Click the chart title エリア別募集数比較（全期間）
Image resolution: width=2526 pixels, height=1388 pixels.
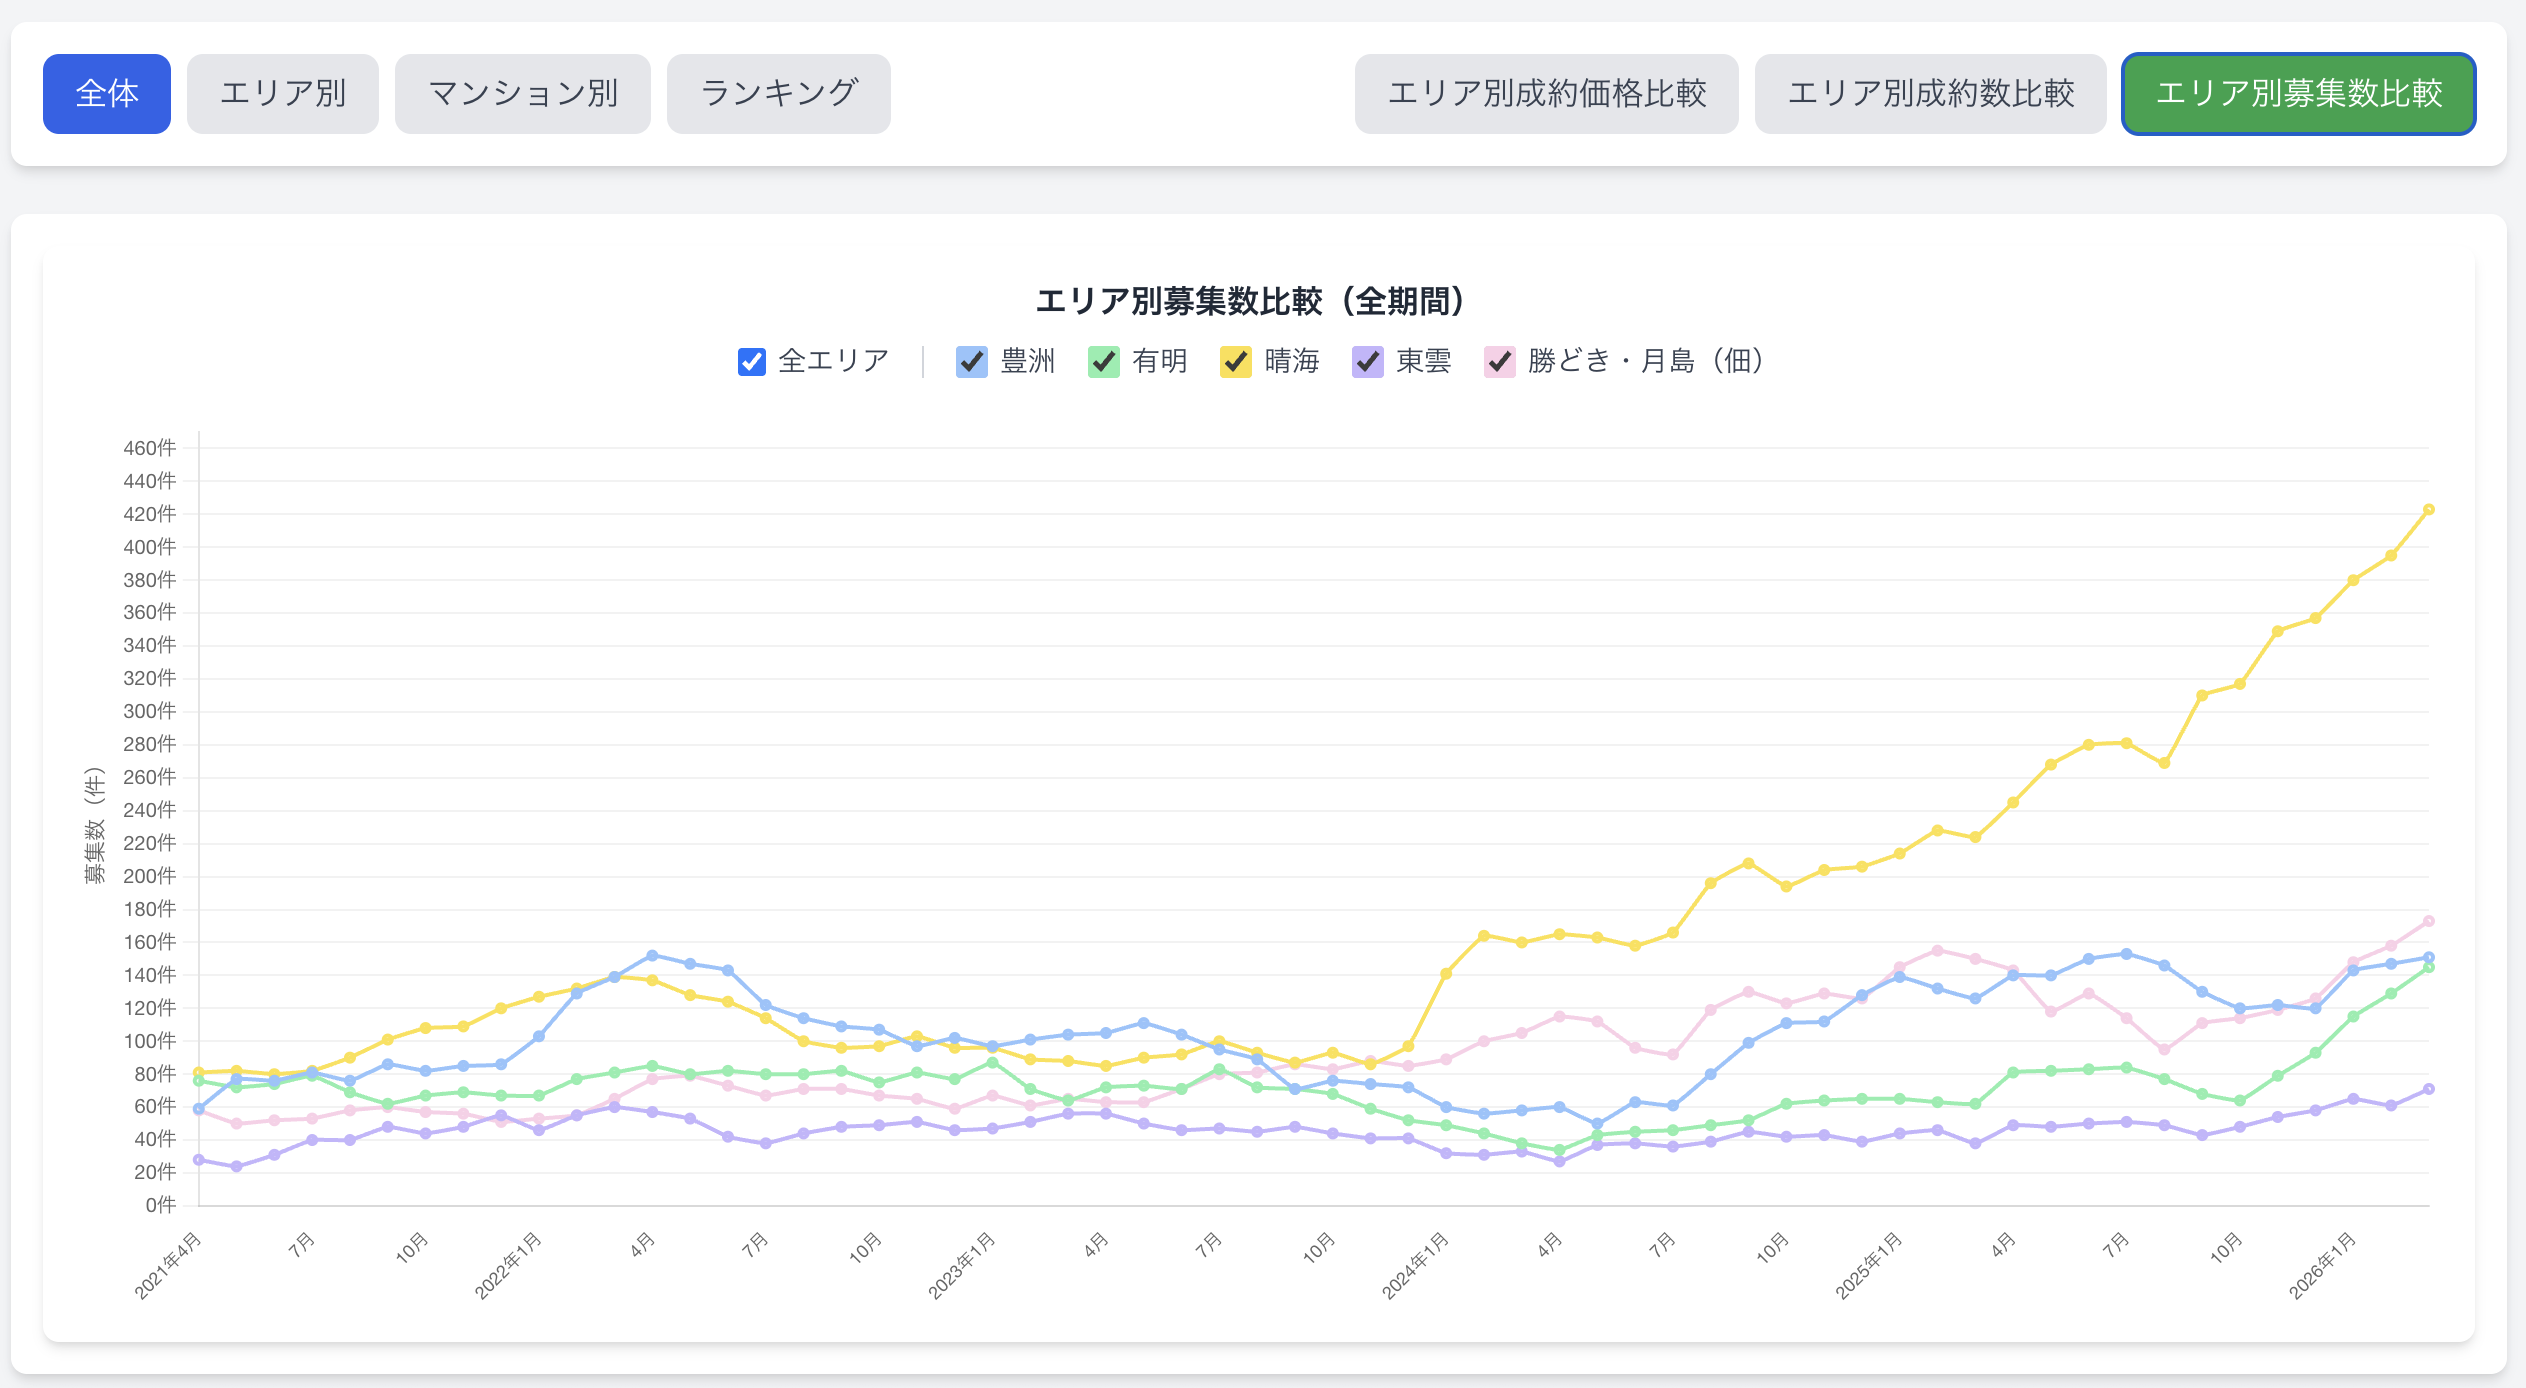[1250, 301]
